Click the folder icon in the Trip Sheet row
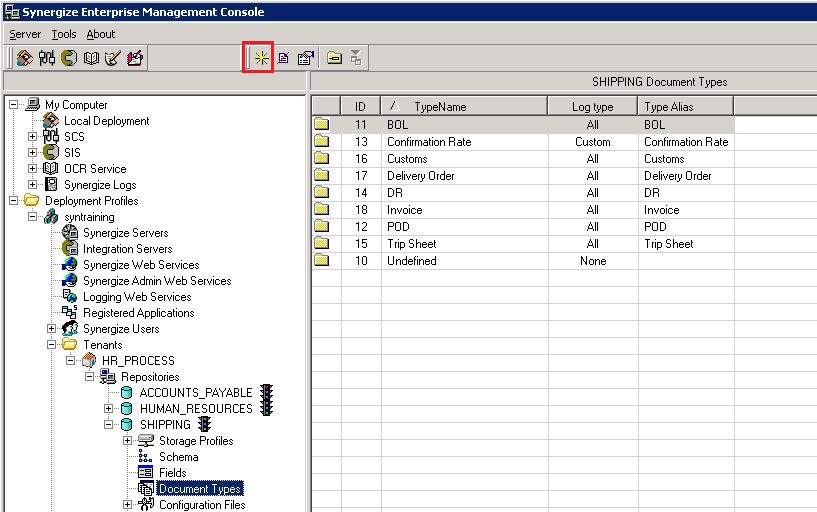 (322, 243)
